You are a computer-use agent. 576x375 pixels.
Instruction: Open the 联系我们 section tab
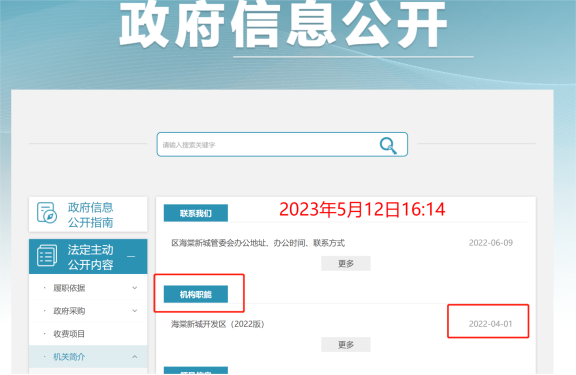click(x=196, y=213)
